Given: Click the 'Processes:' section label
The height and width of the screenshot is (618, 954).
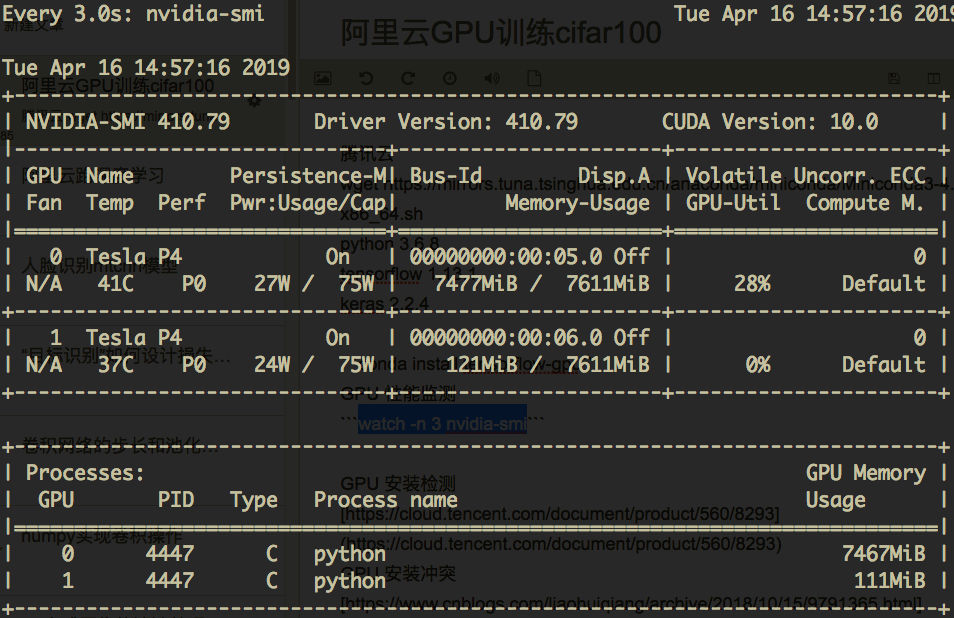Looking at the screenshot, I should point(85,473).
